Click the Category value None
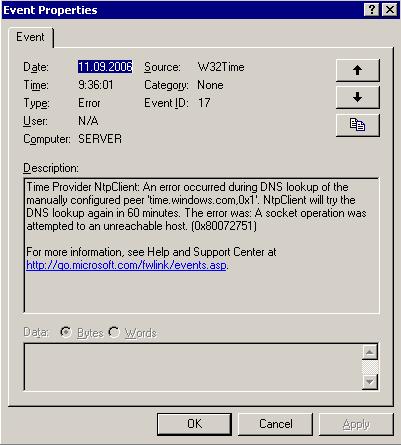 click(x=210, y=85)
